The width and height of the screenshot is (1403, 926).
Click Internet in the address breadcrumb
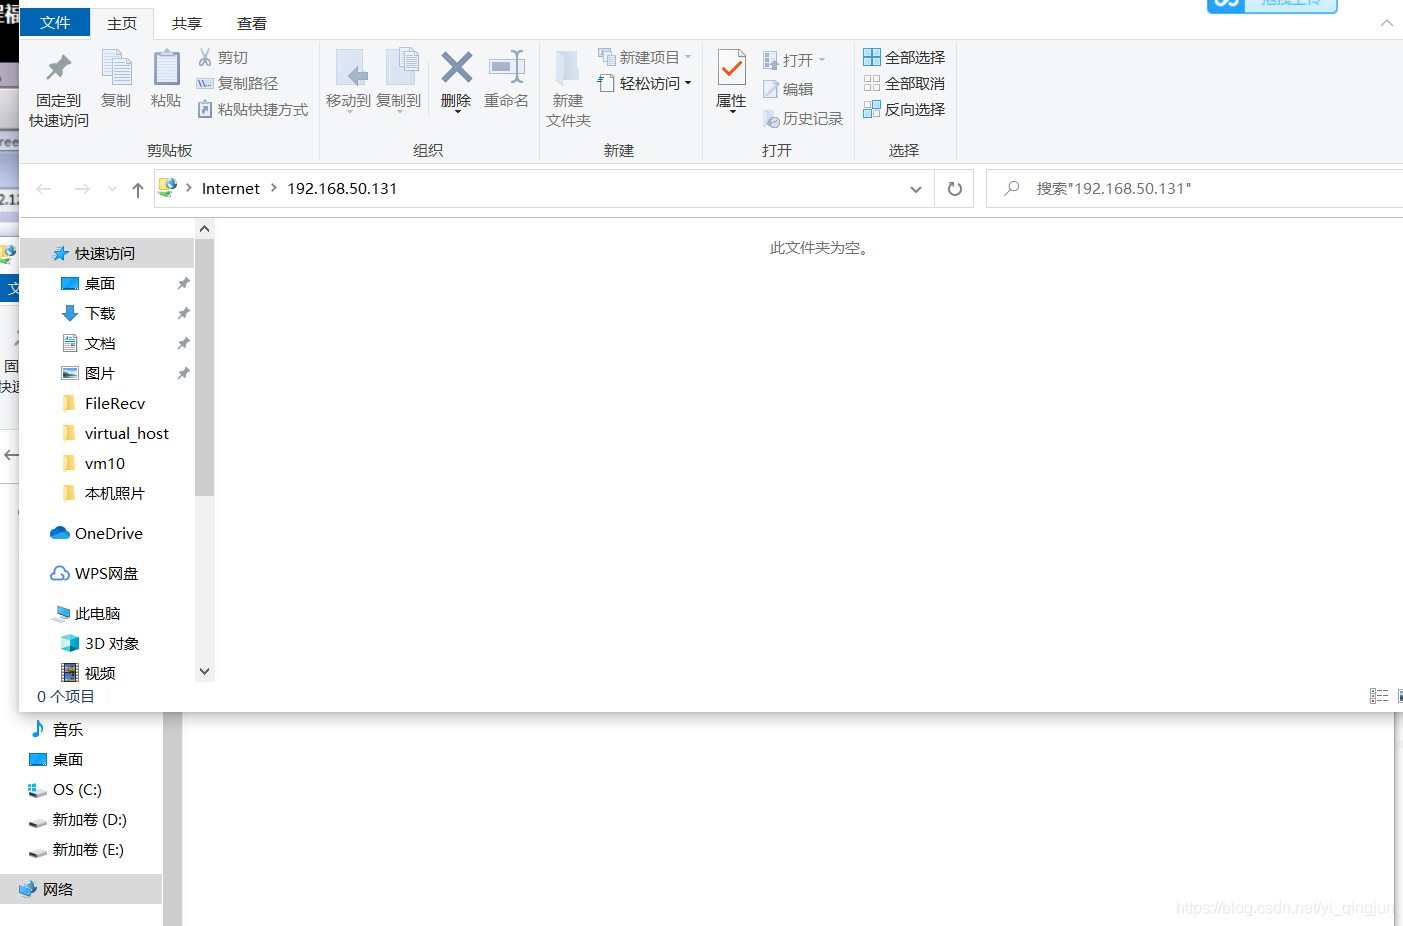(230, 188)
